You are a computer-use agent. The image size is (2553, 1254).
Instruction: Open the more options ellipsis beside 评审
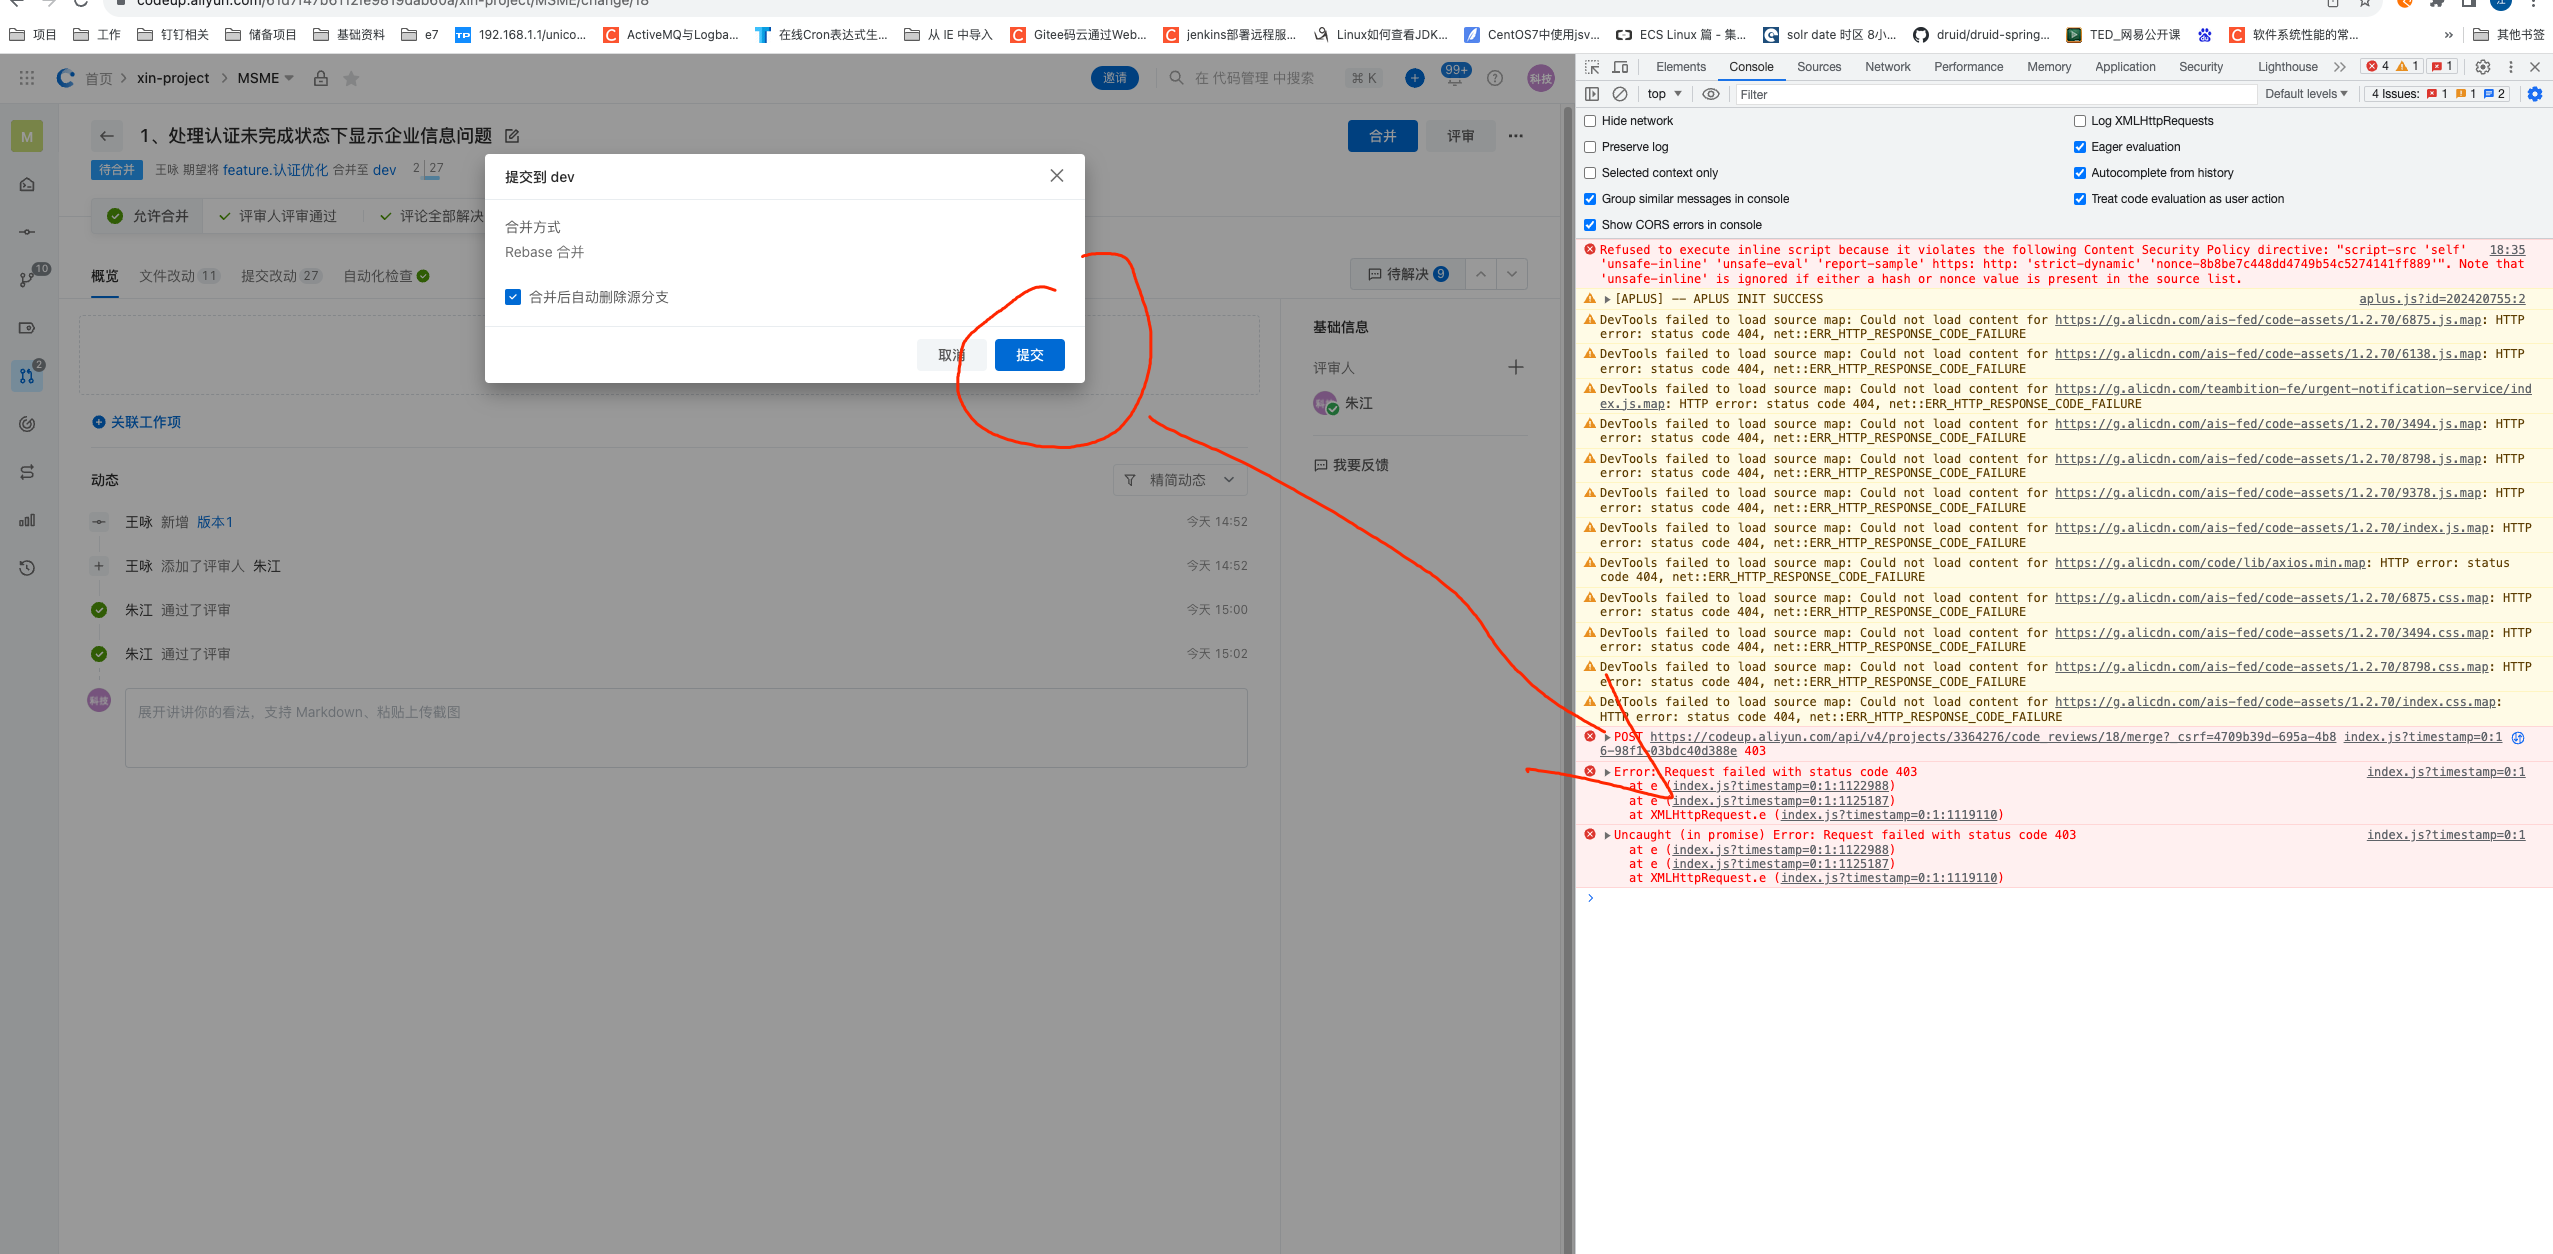1516,136
